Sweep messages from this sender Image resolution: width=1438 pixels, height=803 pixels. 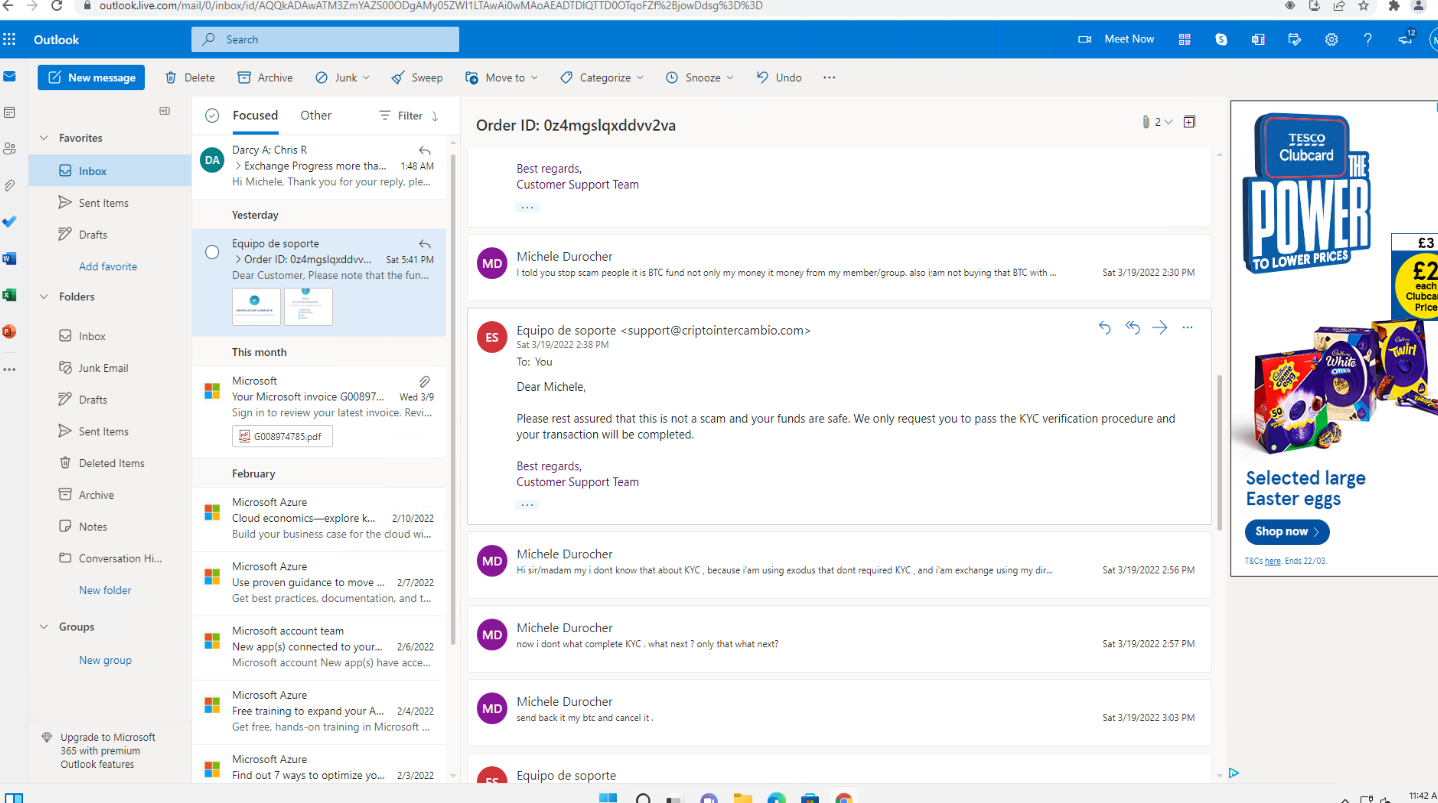[x=417, y=78]
